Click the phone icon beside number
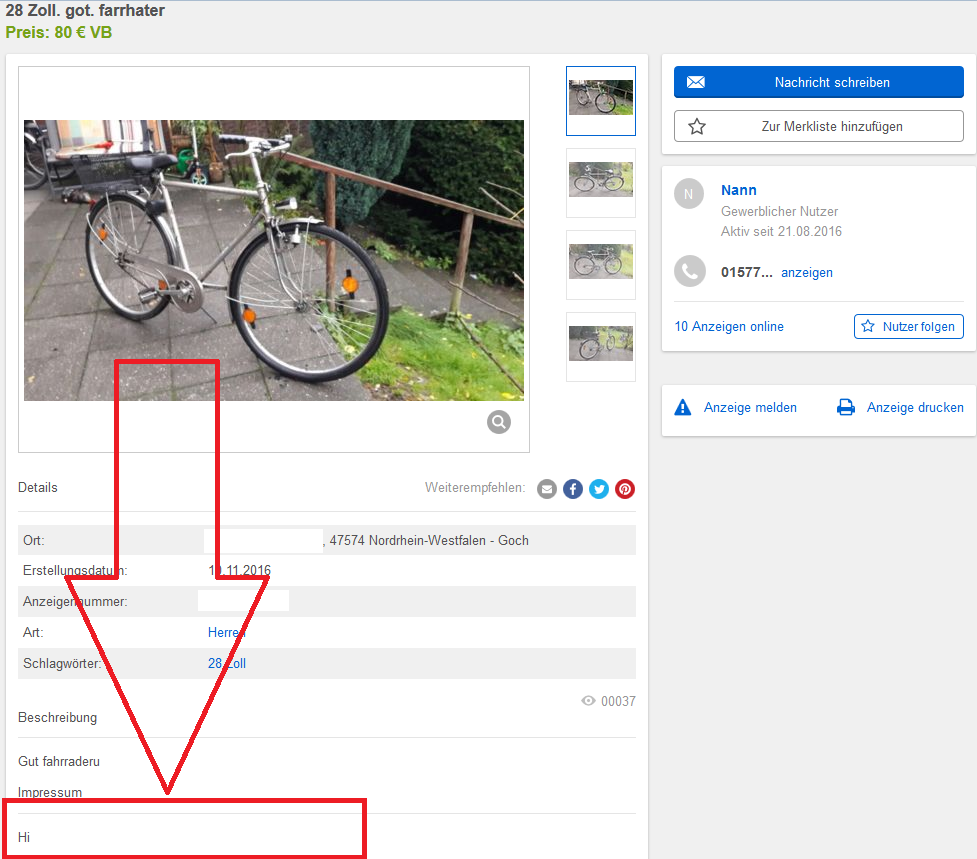 coord(690,272)
